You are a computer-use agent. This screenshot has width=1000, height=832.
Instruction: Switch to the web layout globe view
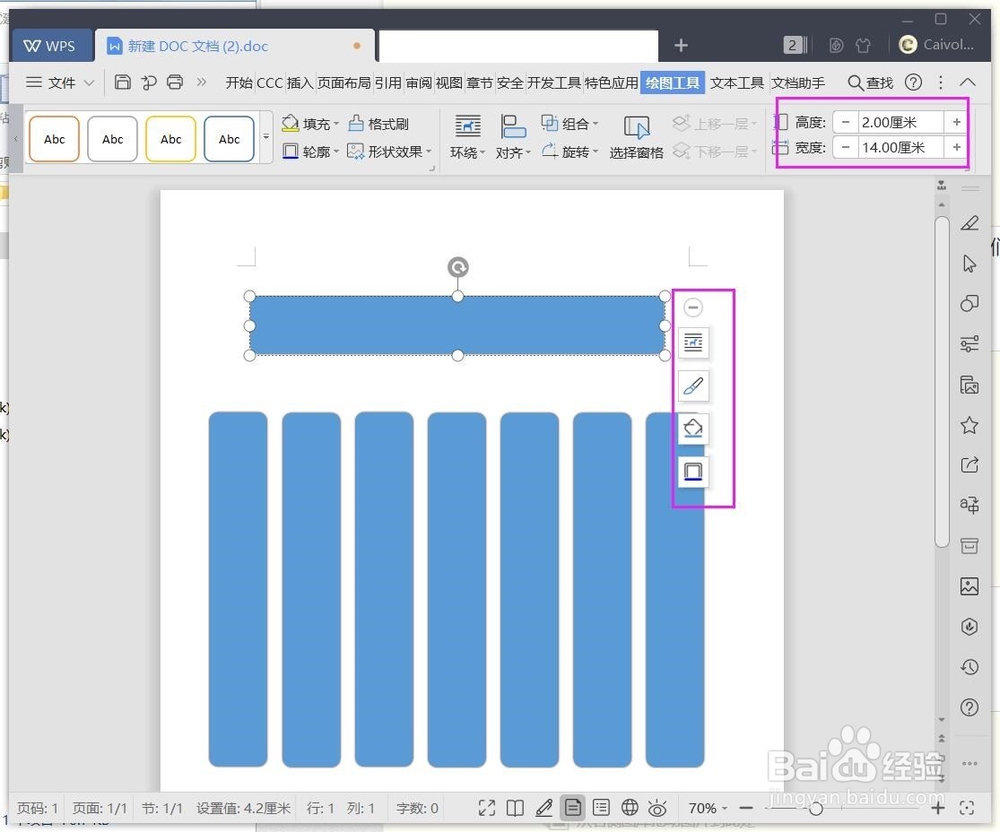(x=629, y=808)
